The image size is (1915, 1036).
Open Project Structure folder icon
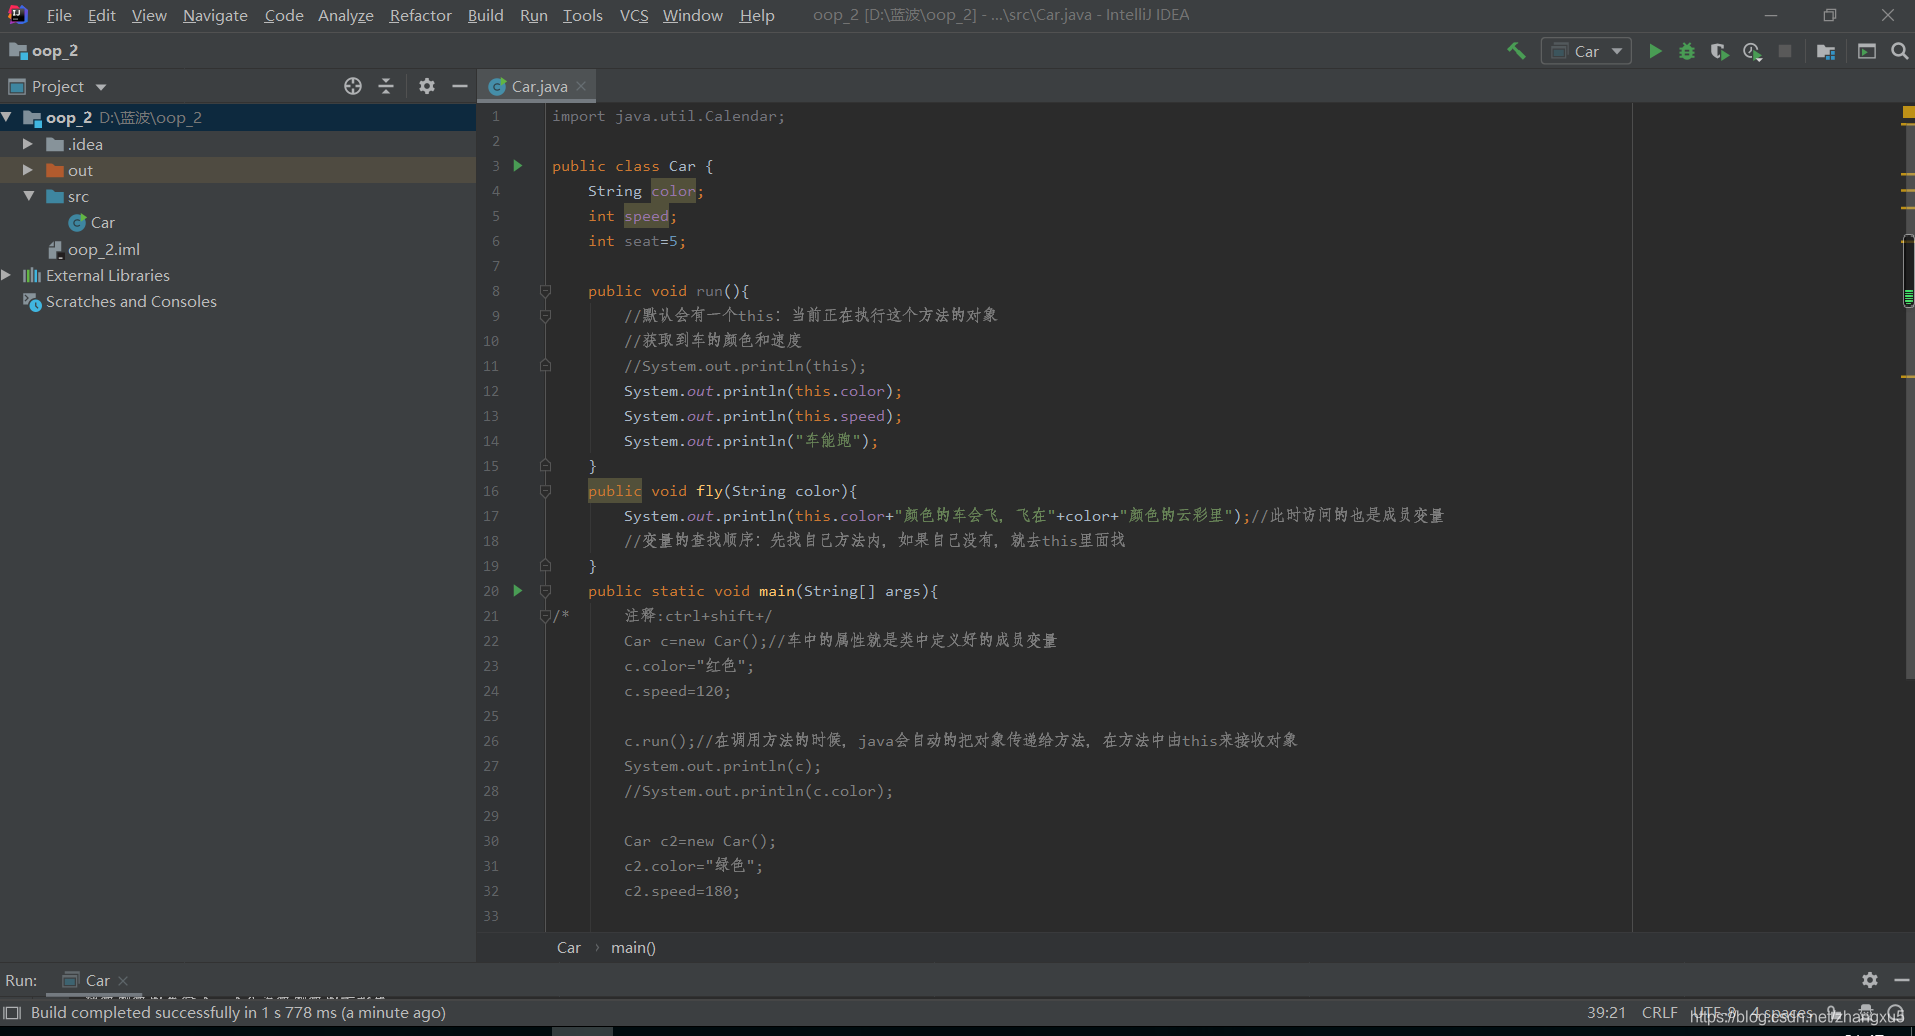(1826, 51)
